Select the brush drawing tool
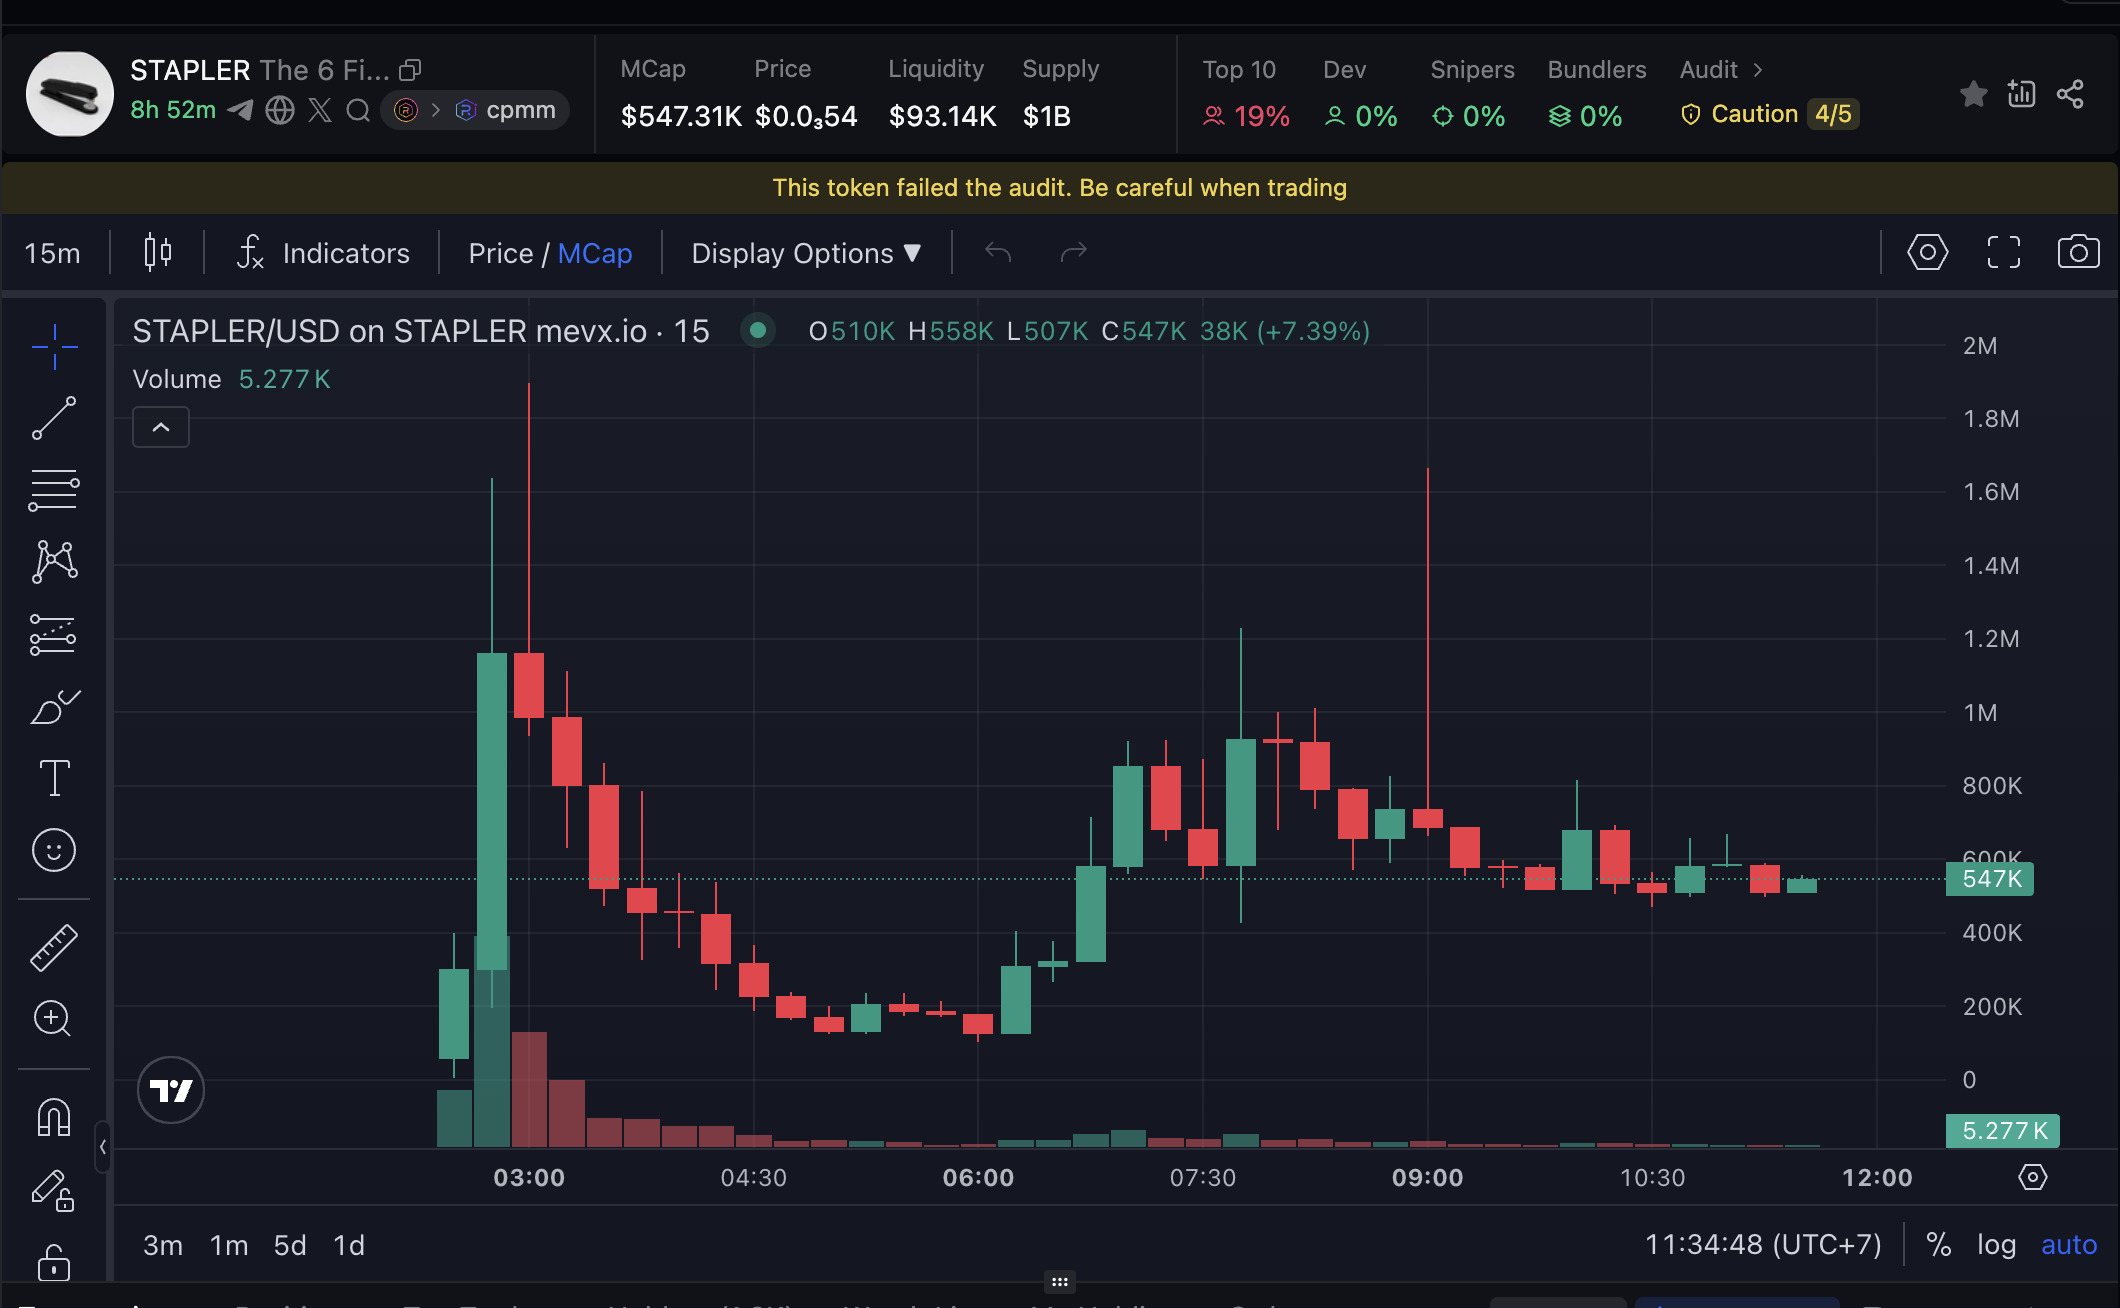 pyautogui.click(x=54, y=707)
